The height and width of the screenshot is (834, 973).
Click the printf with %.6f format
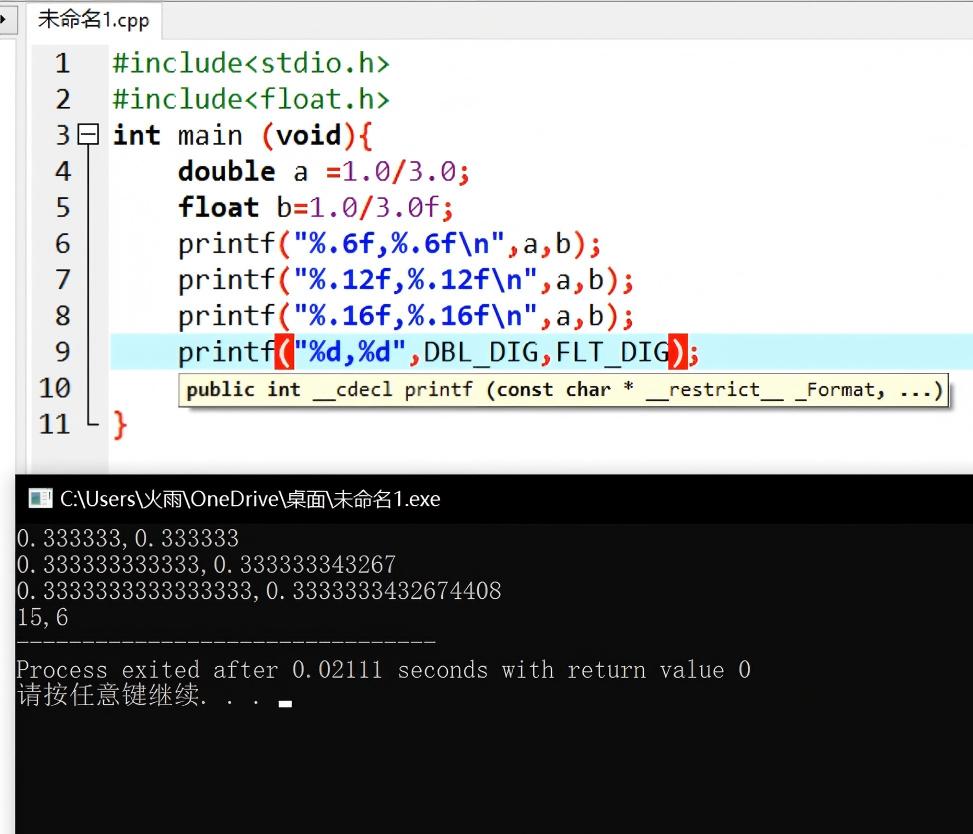[x=389, y=244]
